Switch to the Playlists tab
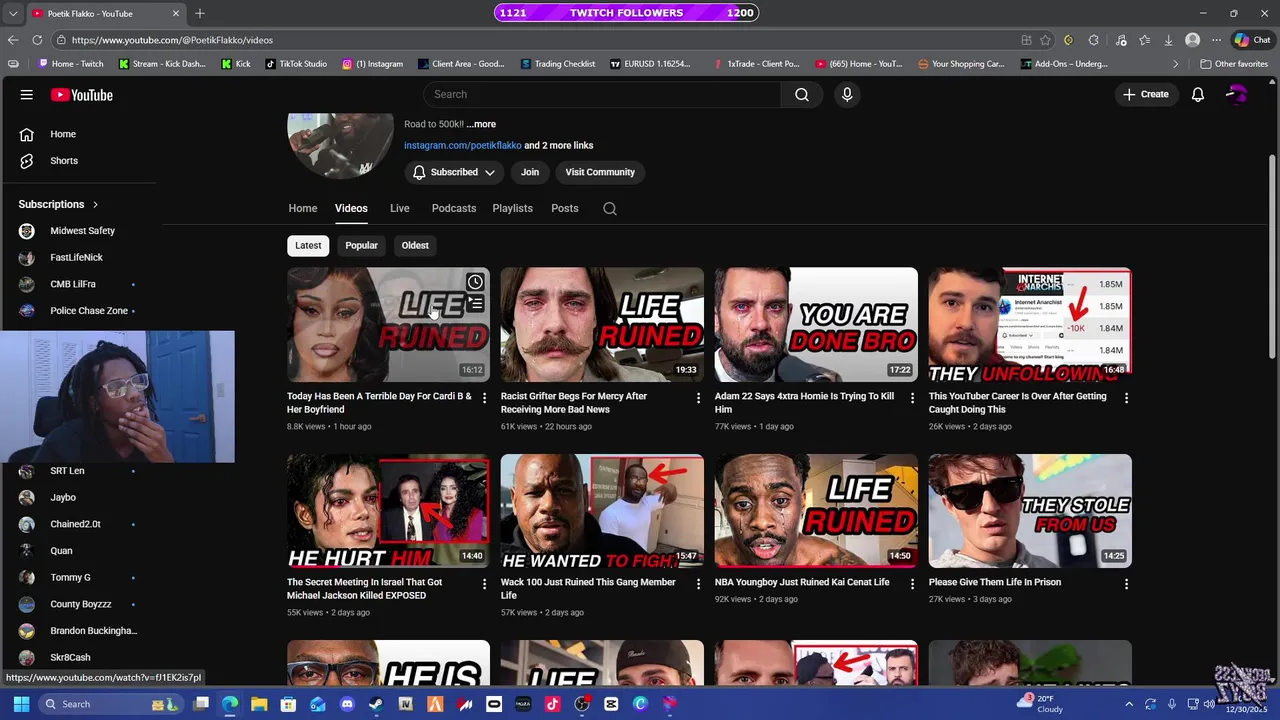Screen dimensions: 1280x720 click(x=512, y=208)
